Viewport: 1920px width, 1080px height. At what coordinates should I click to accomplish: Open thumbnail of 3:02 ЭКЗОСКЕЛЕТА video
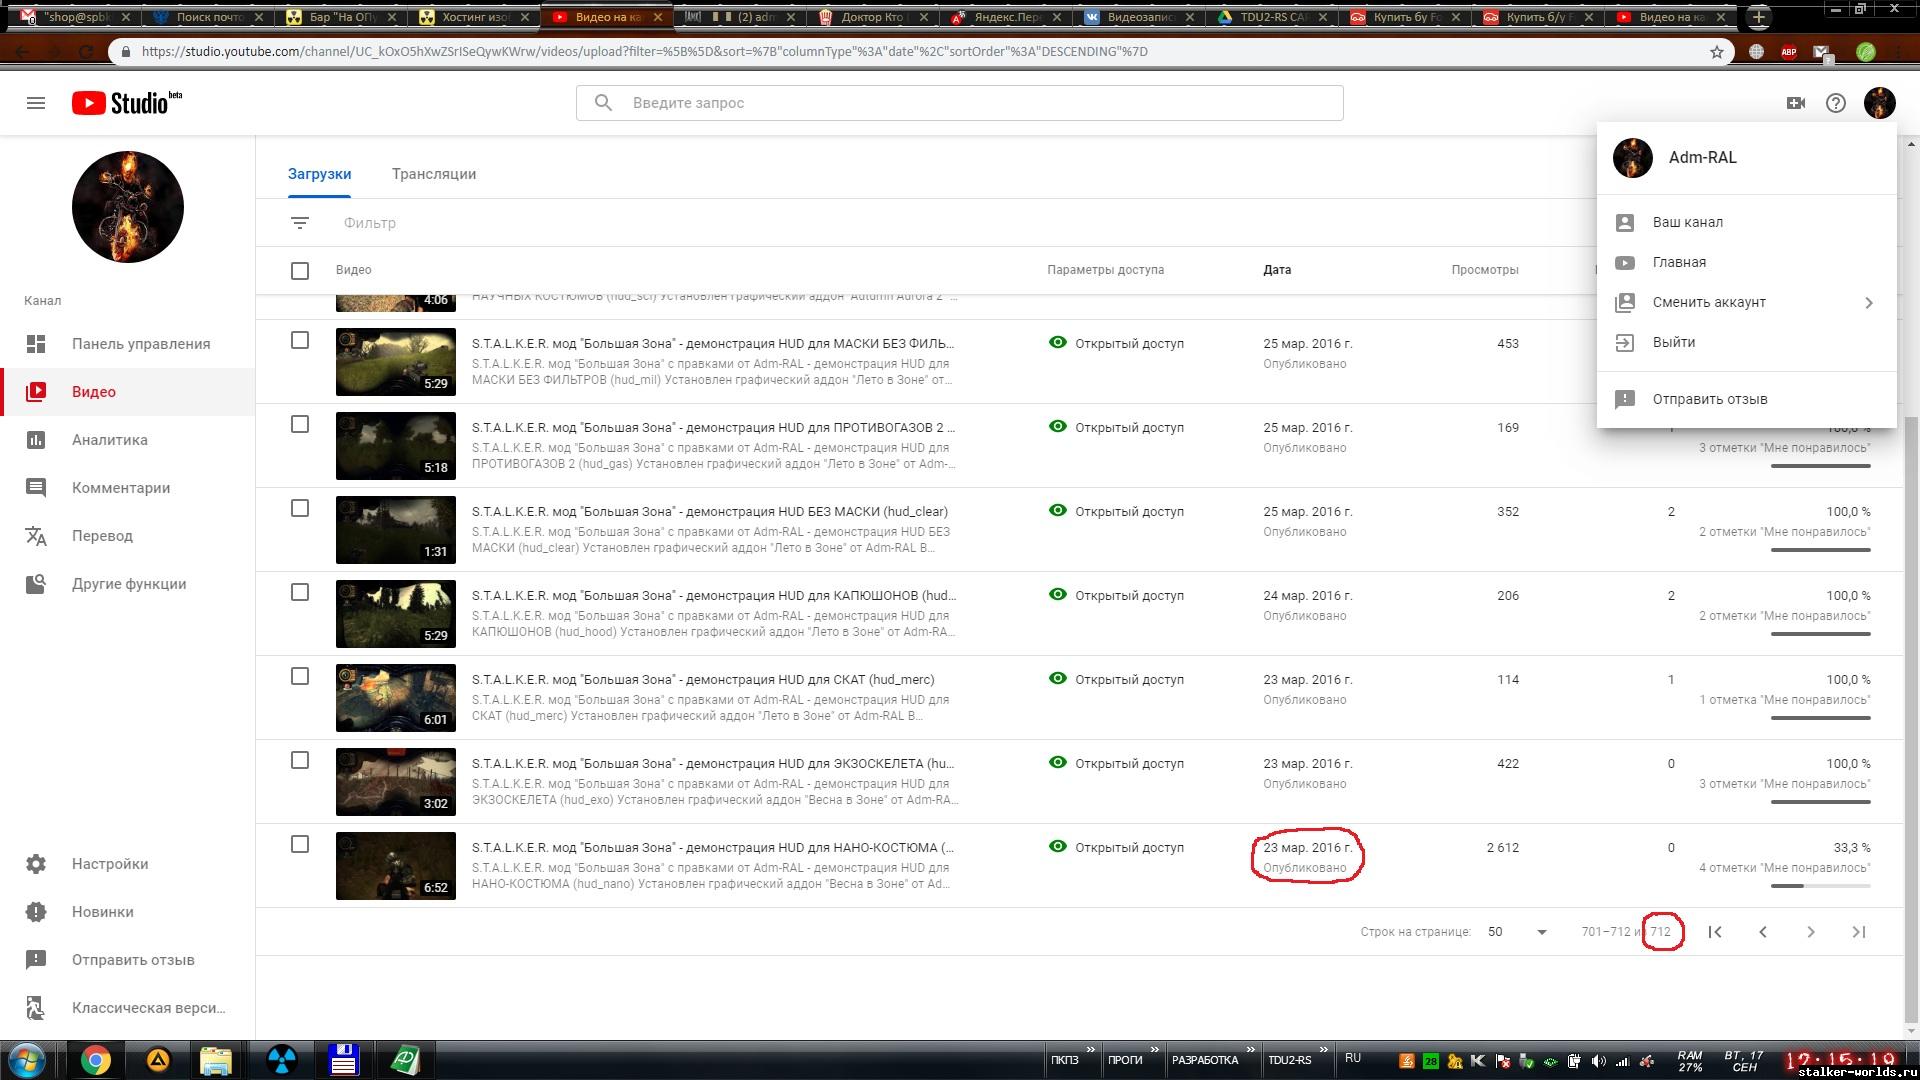point(396,782)
